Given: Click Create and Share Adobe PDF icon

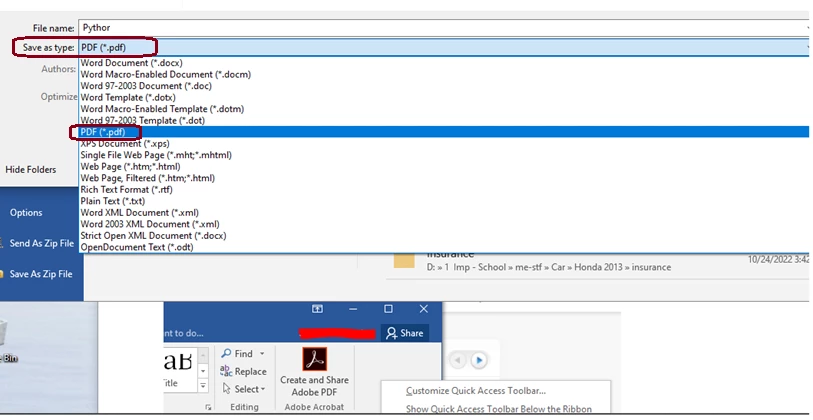Looking at the screenshot, I should (x=314, y=360).
